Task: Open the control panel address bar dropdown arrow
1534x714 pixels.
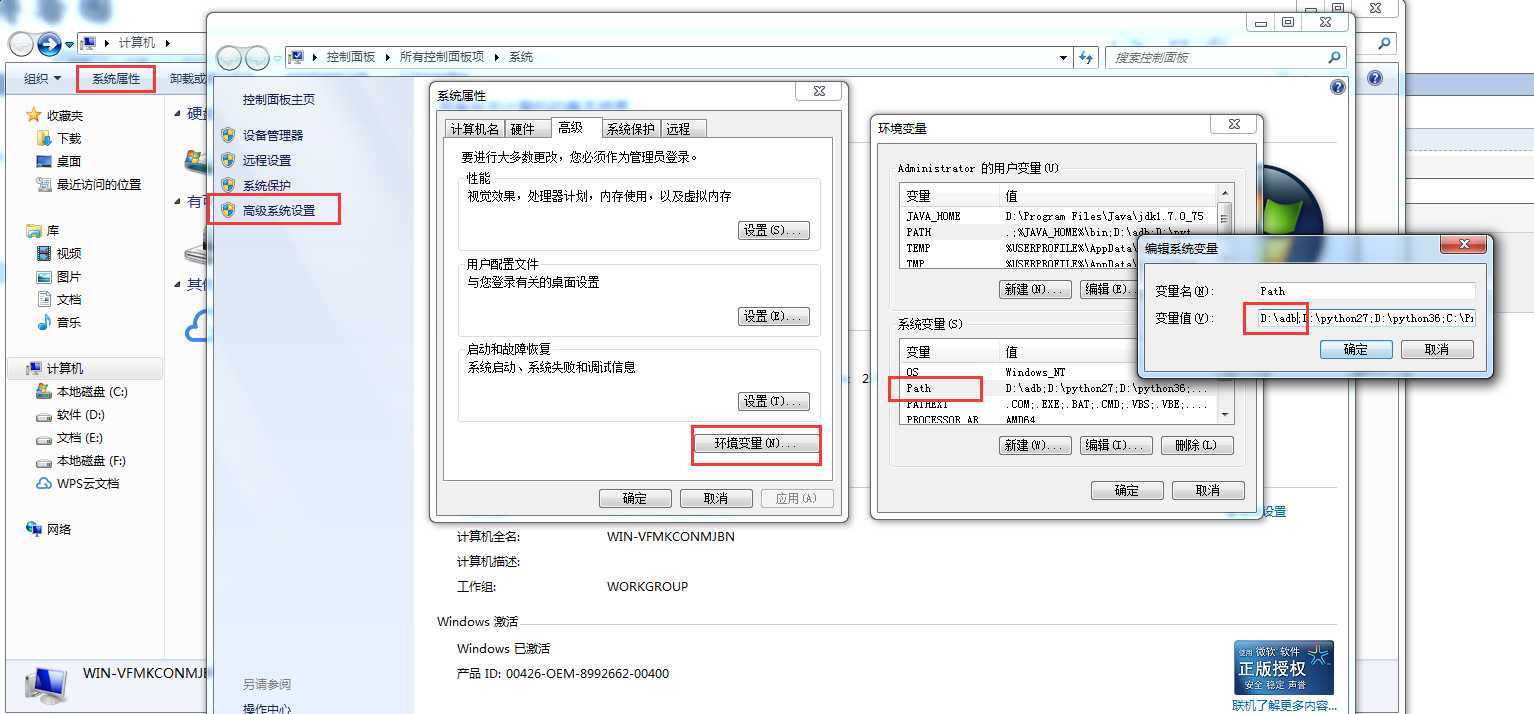Action: (x=1064, y=58)
